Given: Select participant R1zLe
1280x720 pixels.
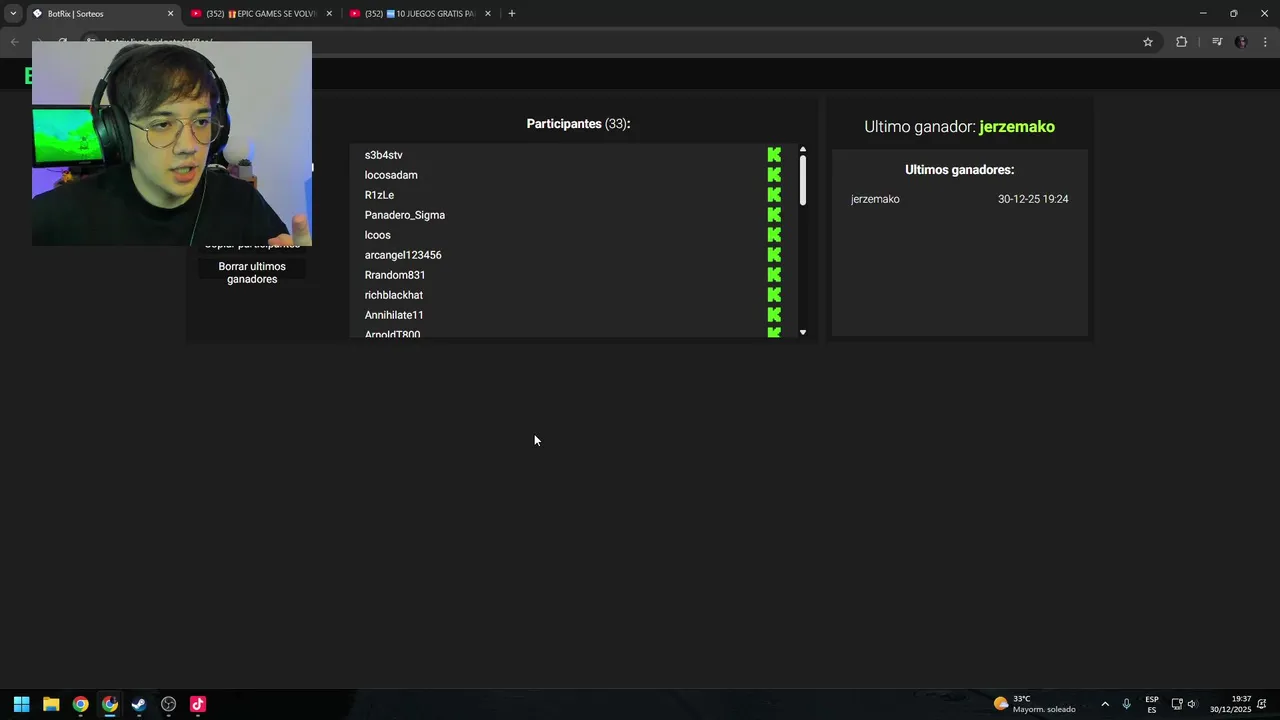Looking at the screenshot, I should [x=379, y=195].
